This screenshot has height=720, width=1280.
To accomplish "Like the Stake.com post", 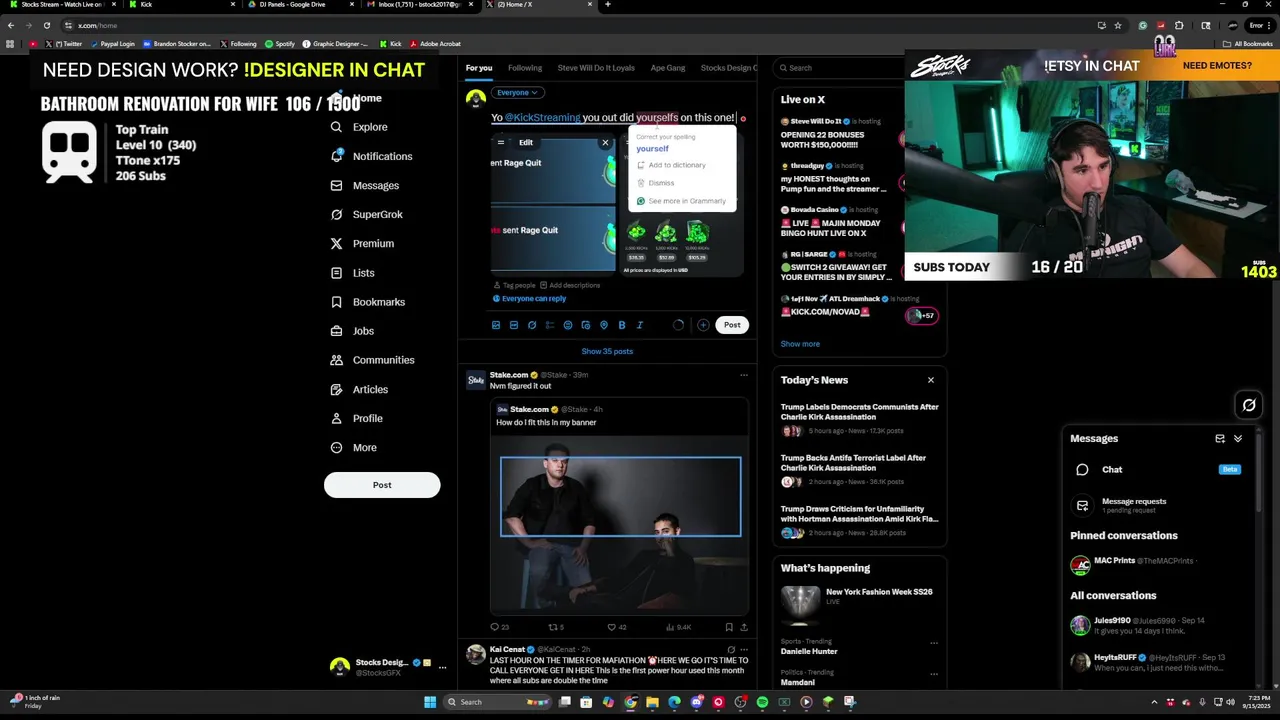I will click(616, 627).
